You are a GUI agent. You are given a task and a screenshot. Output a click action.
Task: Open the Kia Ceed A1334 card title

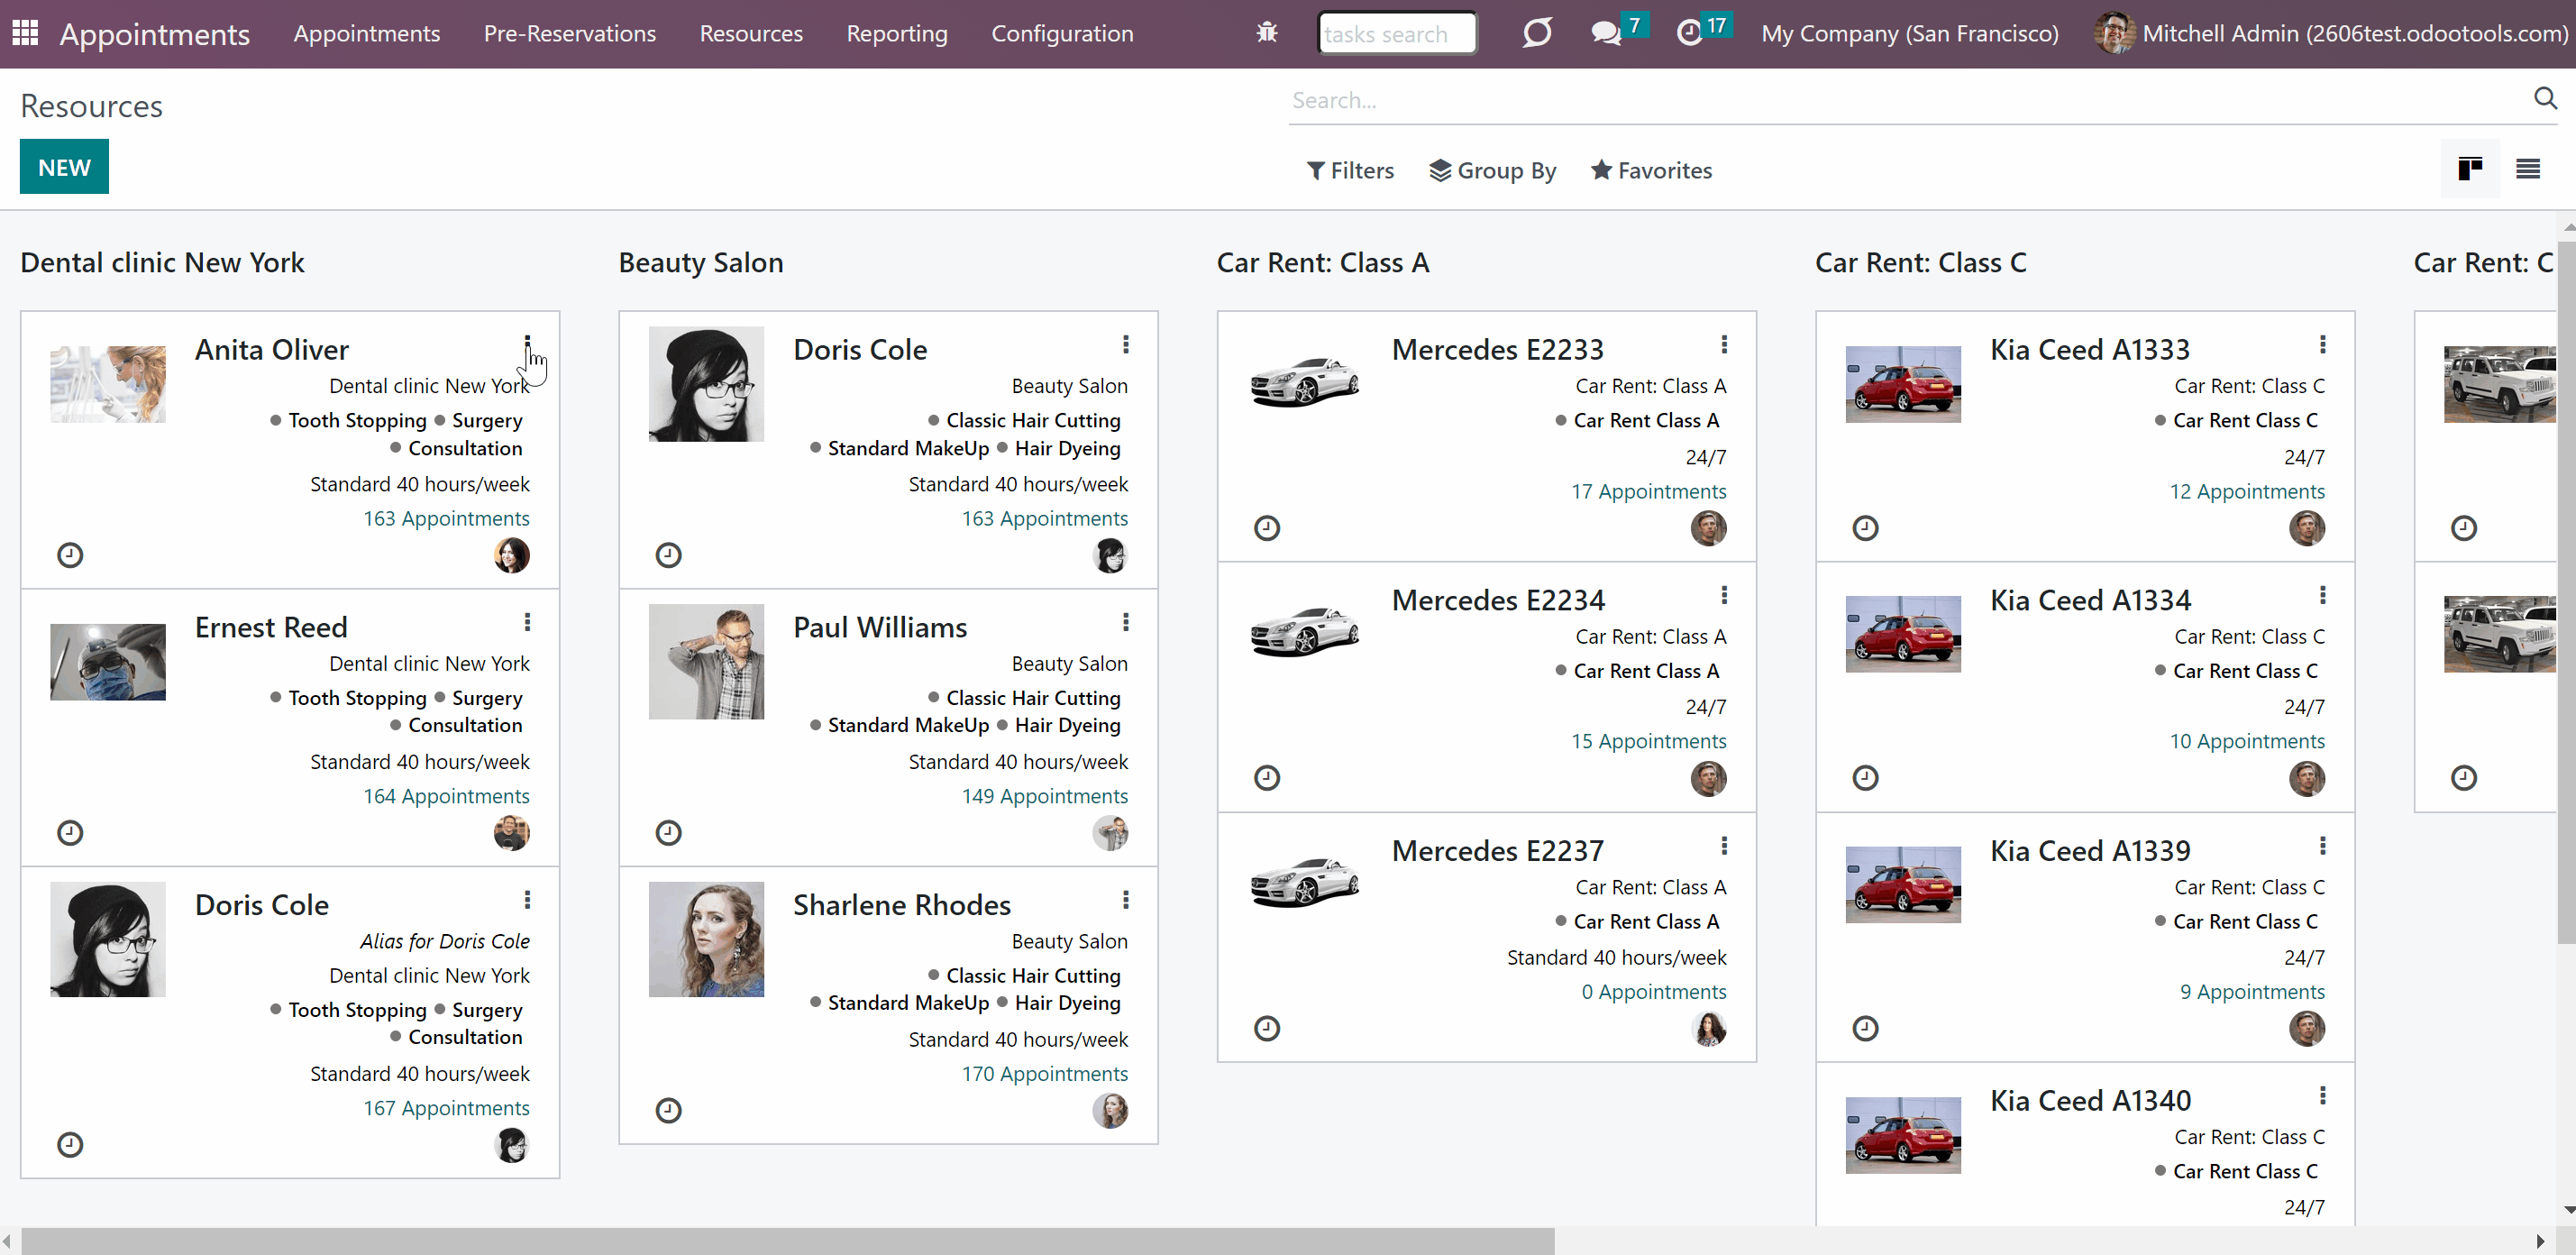click(2090, 600)
